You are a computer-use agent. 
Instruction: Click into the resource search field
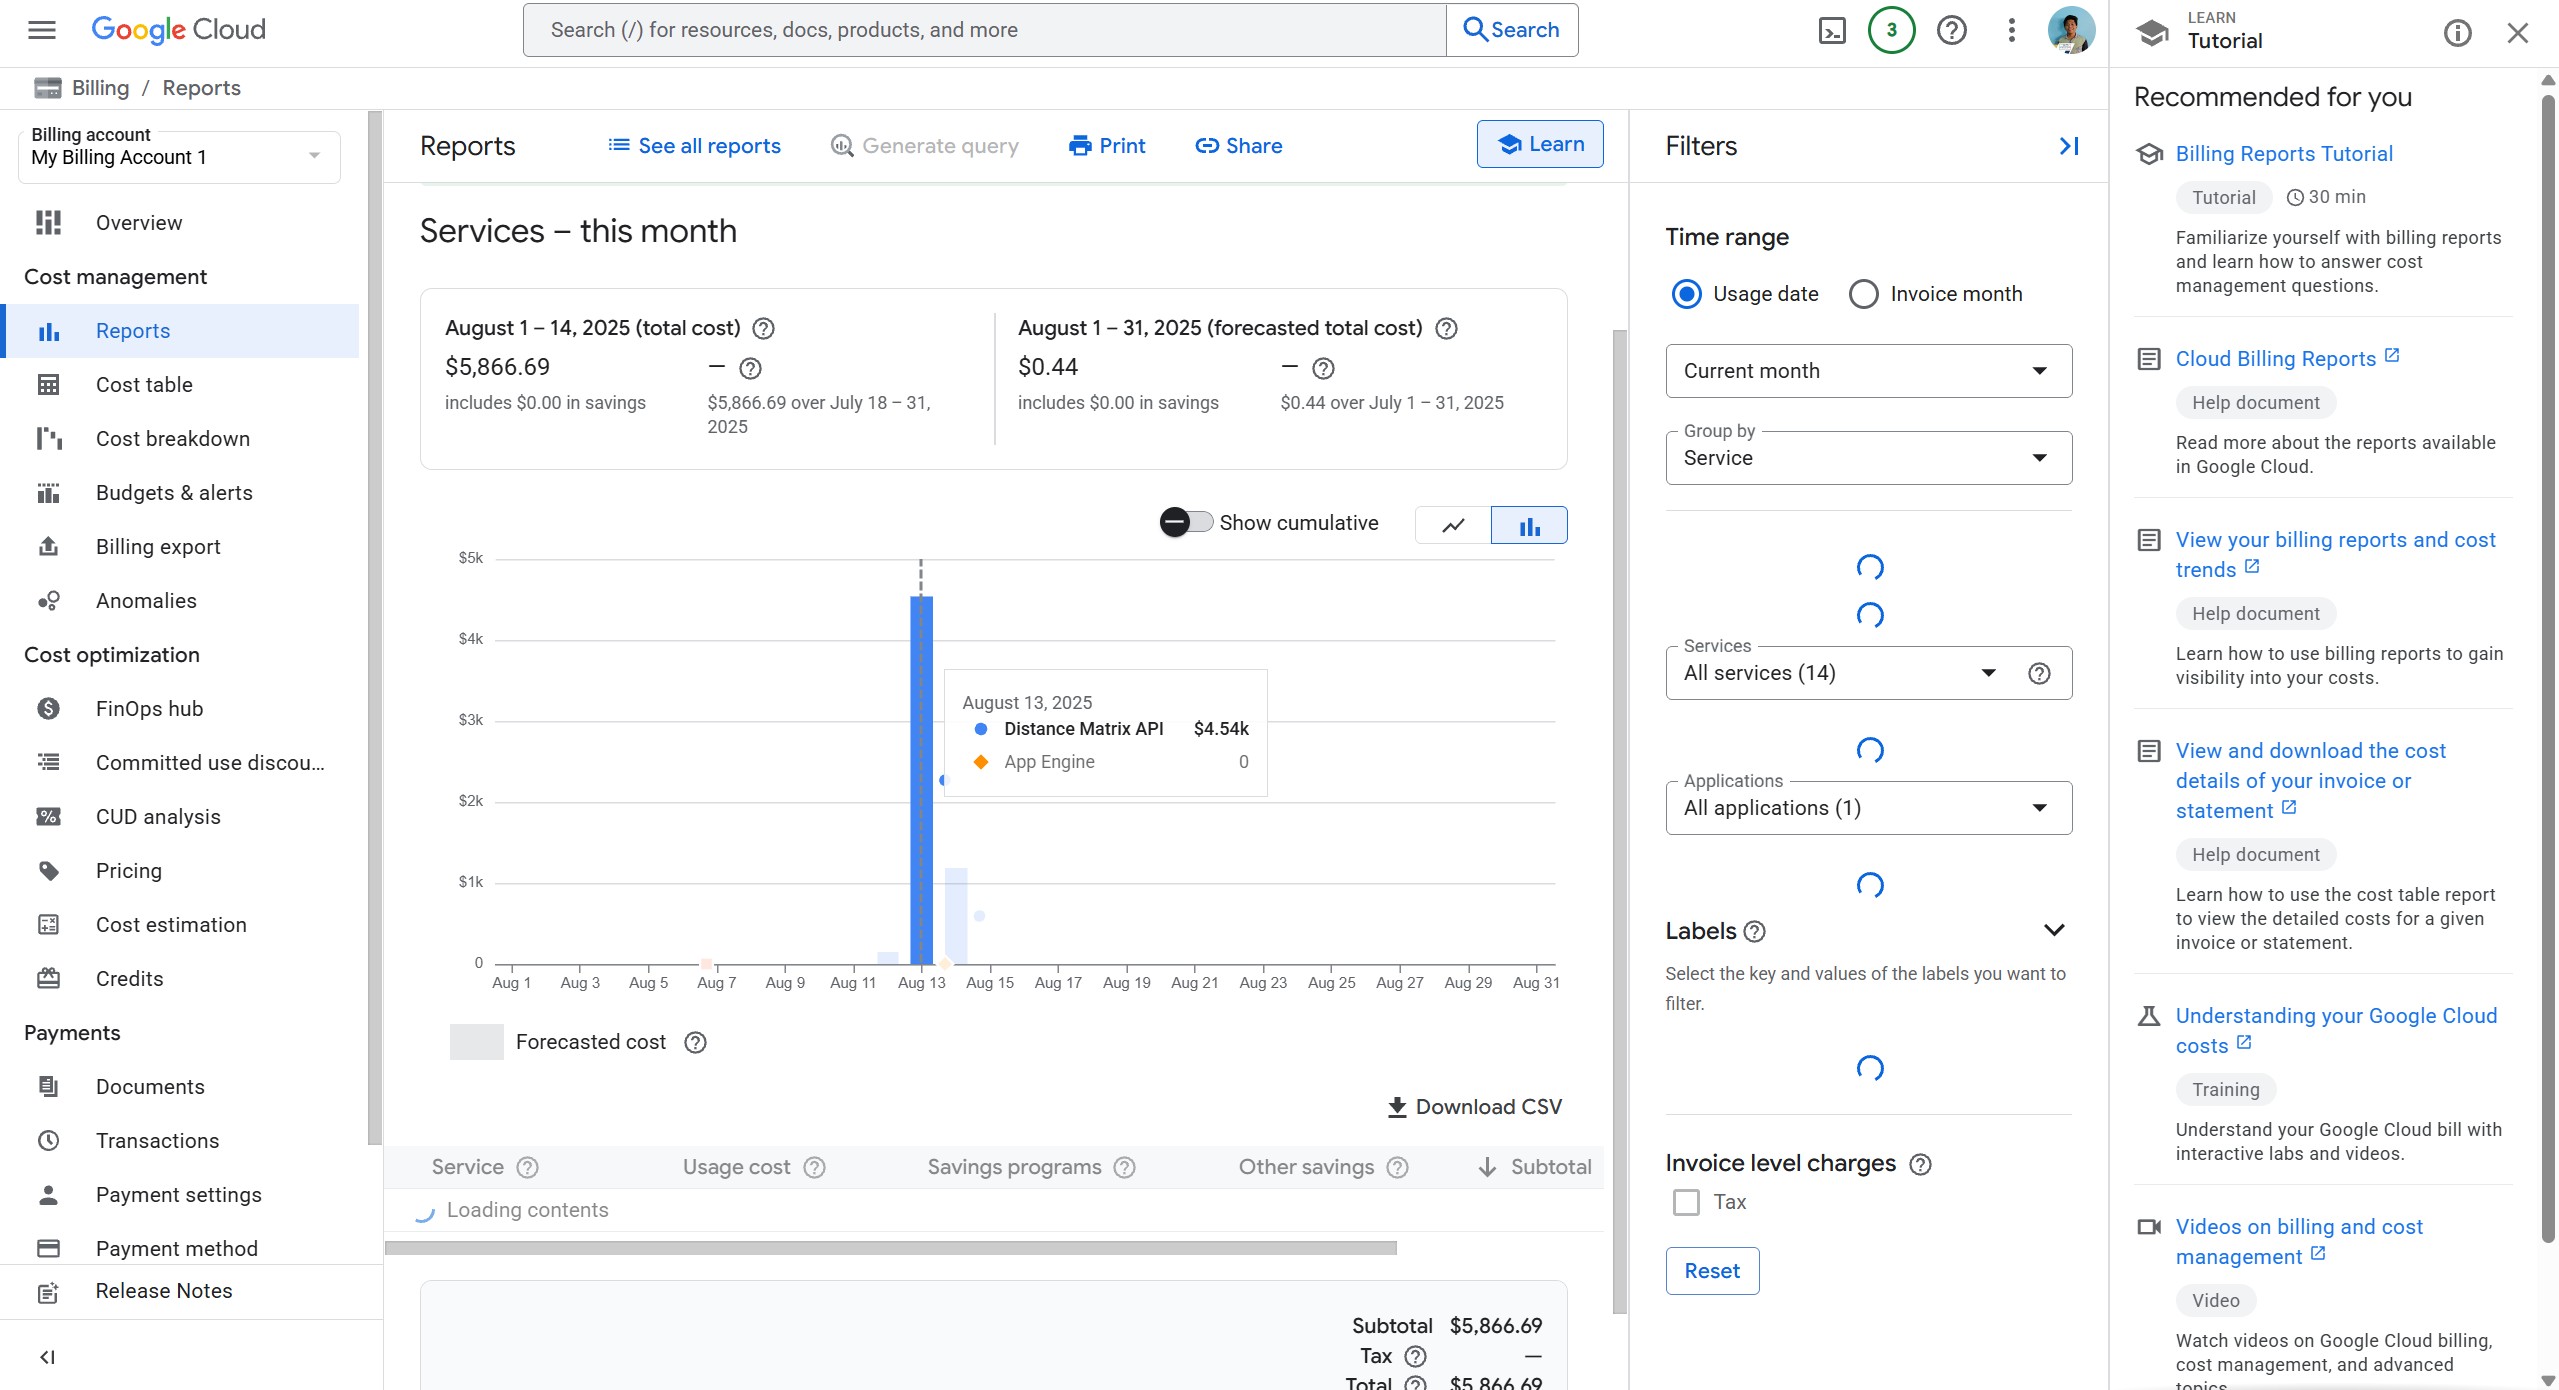pos(984,30)
